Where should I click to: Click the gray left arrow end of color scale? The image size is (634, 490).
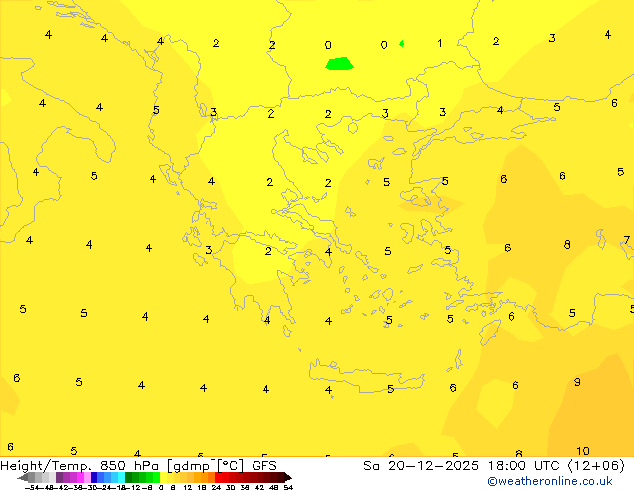23,477
